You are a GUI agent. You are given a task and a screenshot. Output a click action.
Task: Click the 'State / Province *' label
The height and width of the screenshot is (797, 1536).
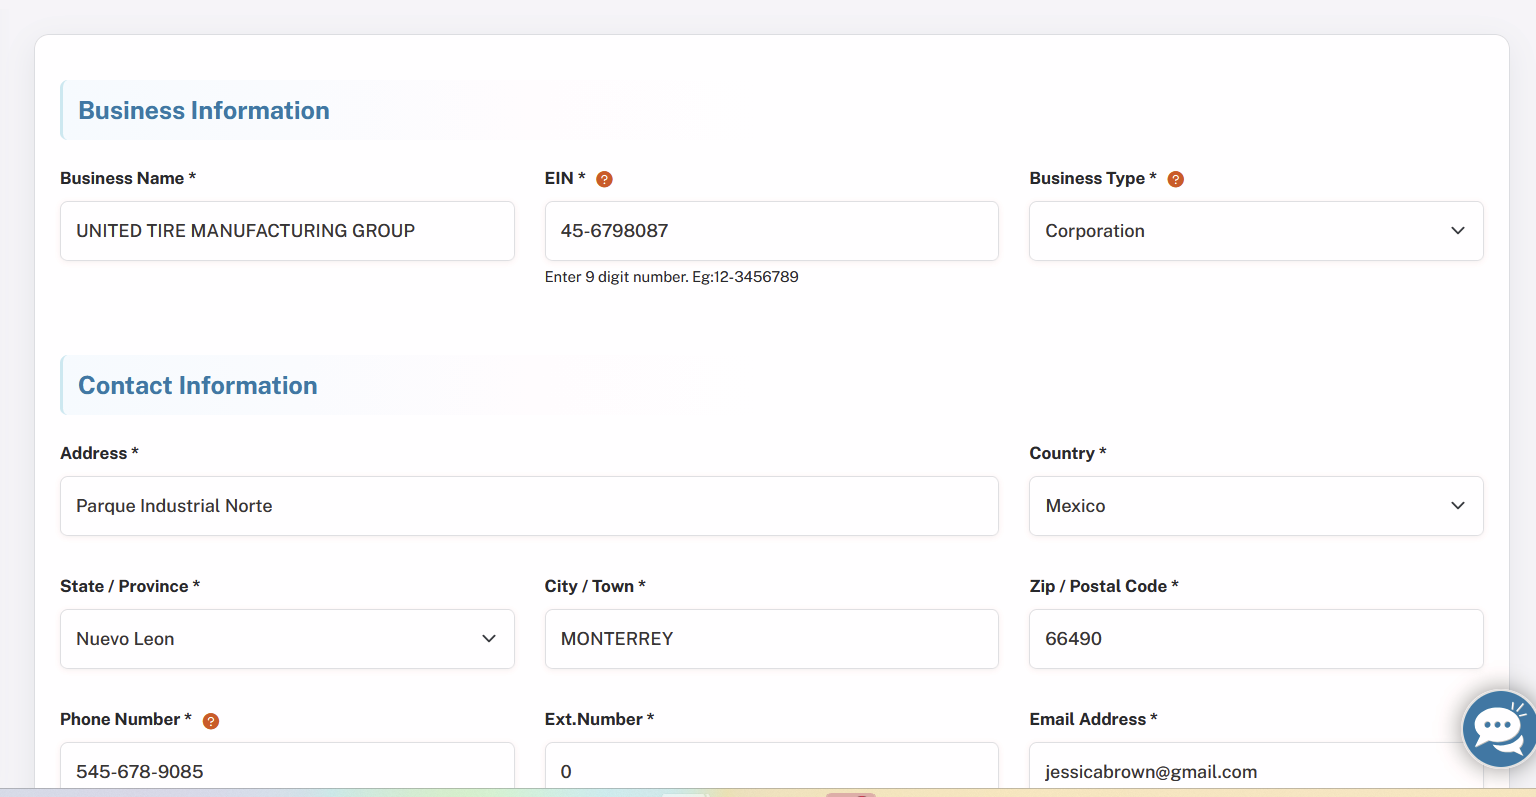pos(130,586)
